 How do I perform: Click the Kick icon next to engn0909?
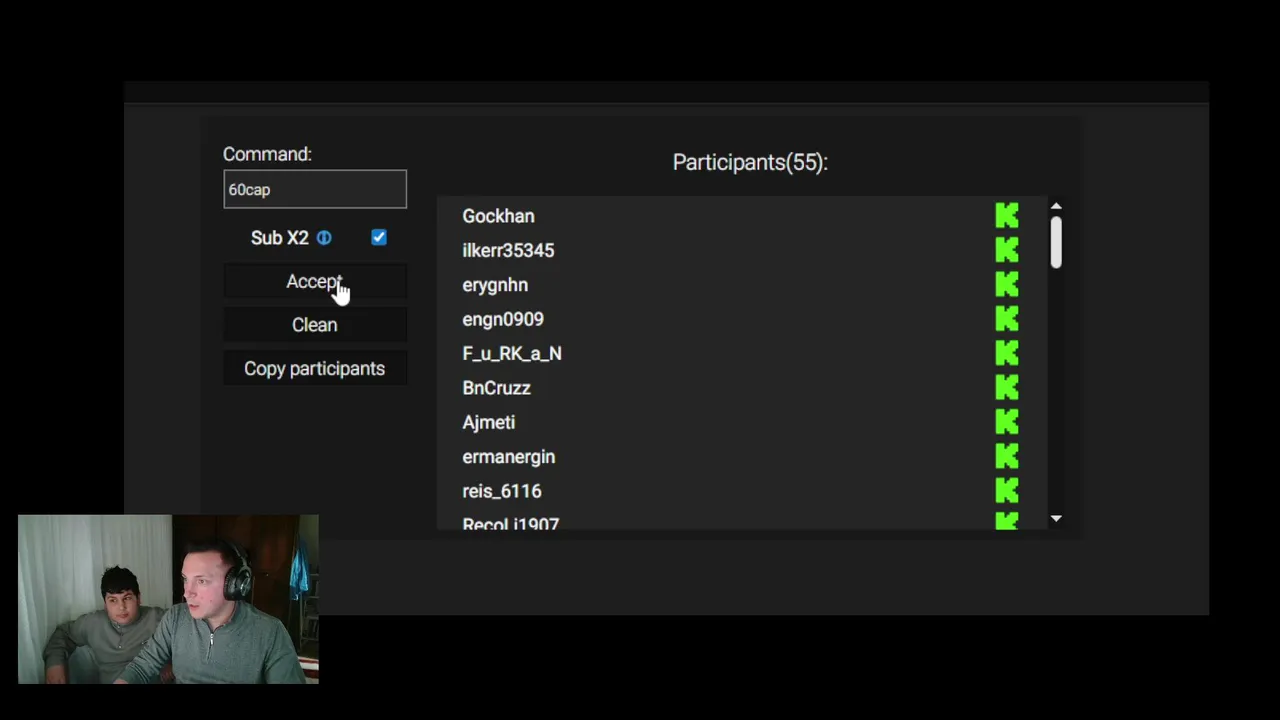1007,319
